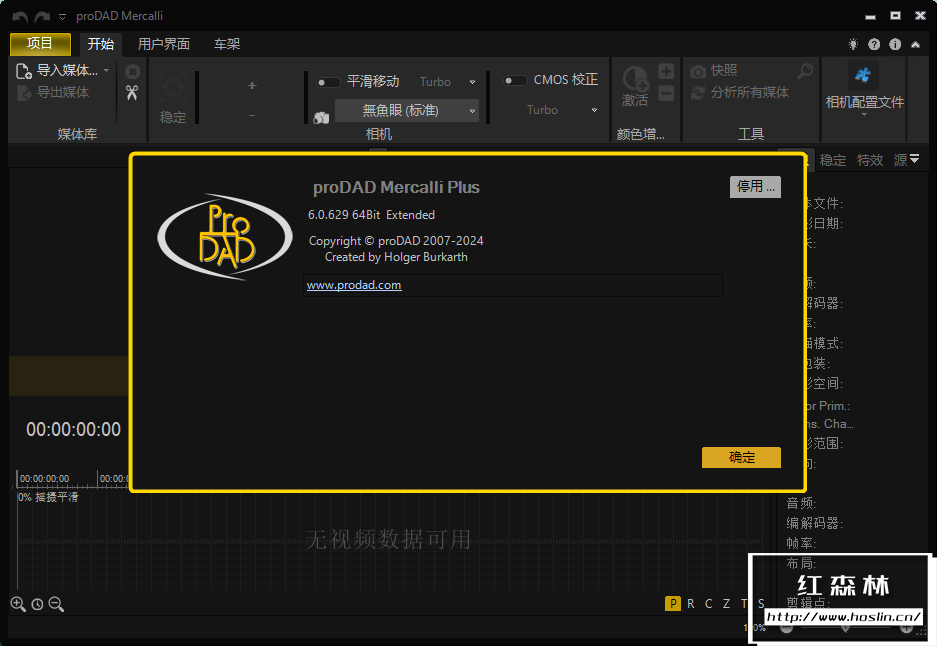Switch to the 稳定 panel tab

click(x=833, y=160)
